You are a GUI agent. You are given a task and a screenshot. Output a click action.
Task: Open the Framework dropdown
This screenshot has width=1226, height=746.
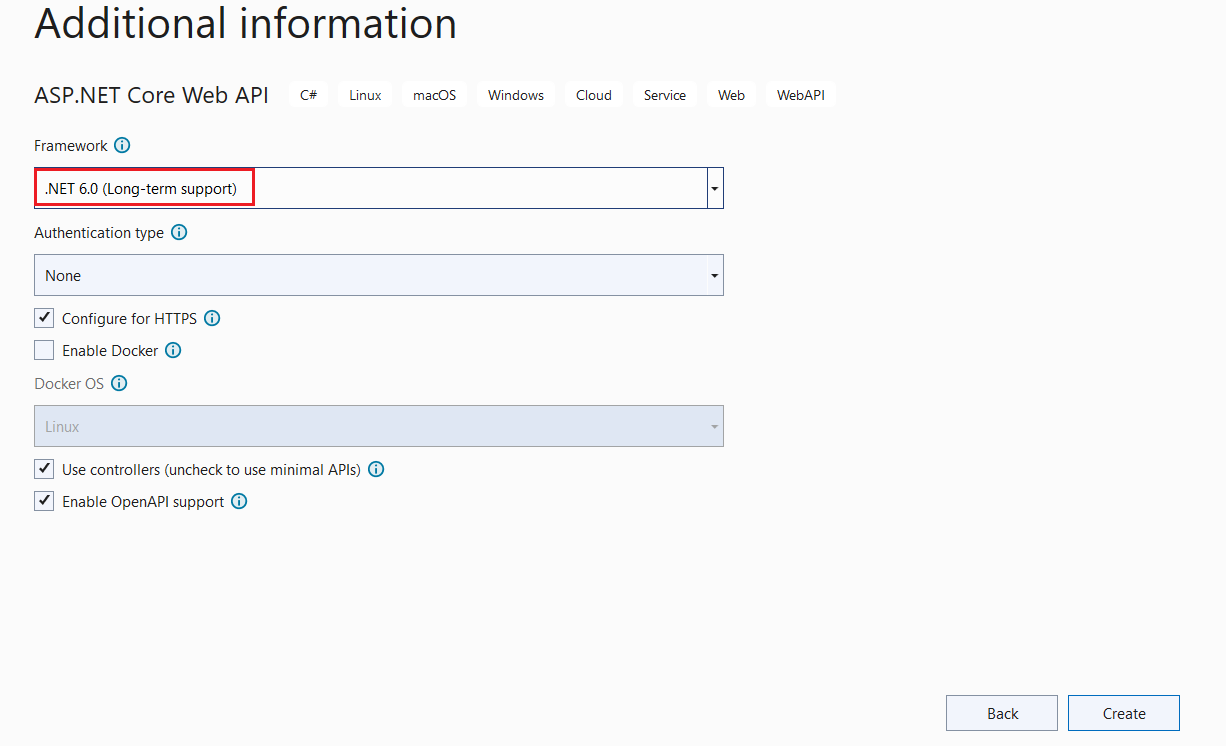click(714, 187)
